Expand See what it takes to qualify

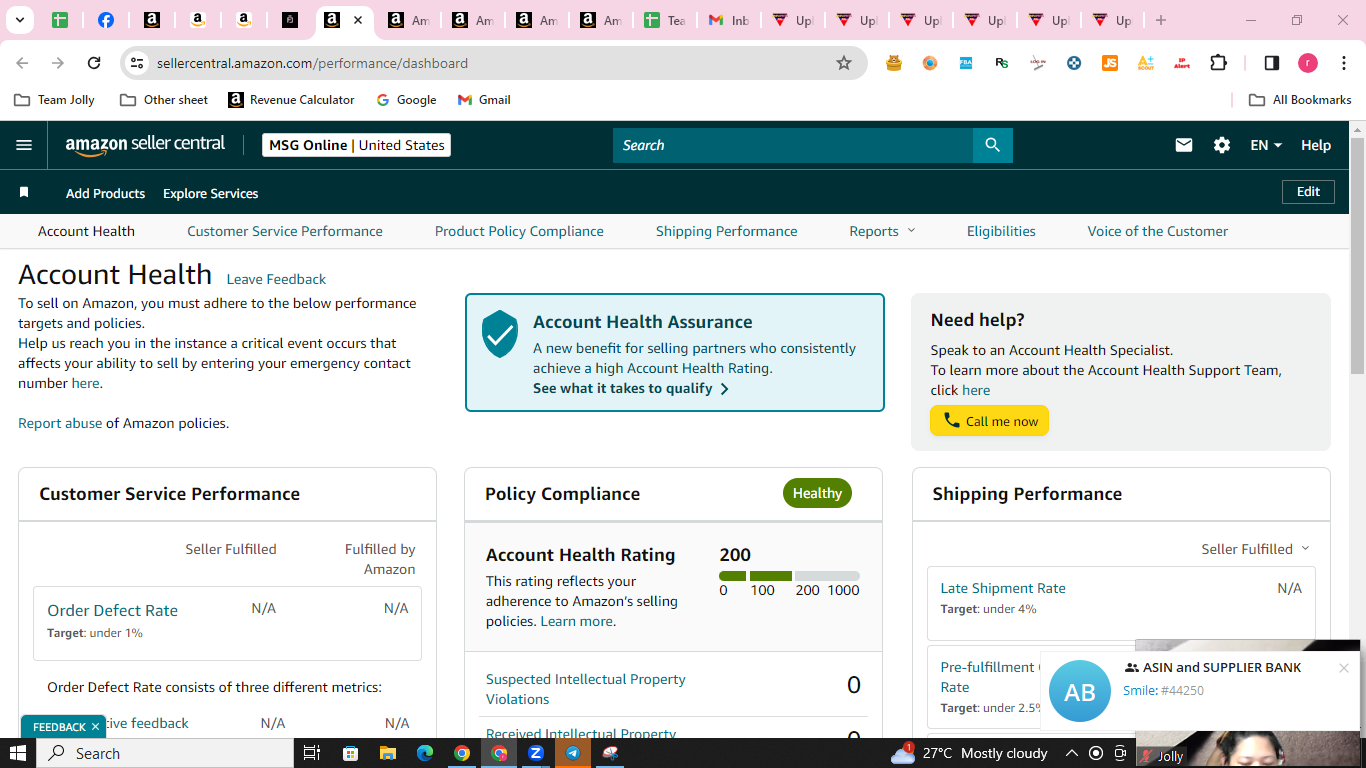click(631, 388)
